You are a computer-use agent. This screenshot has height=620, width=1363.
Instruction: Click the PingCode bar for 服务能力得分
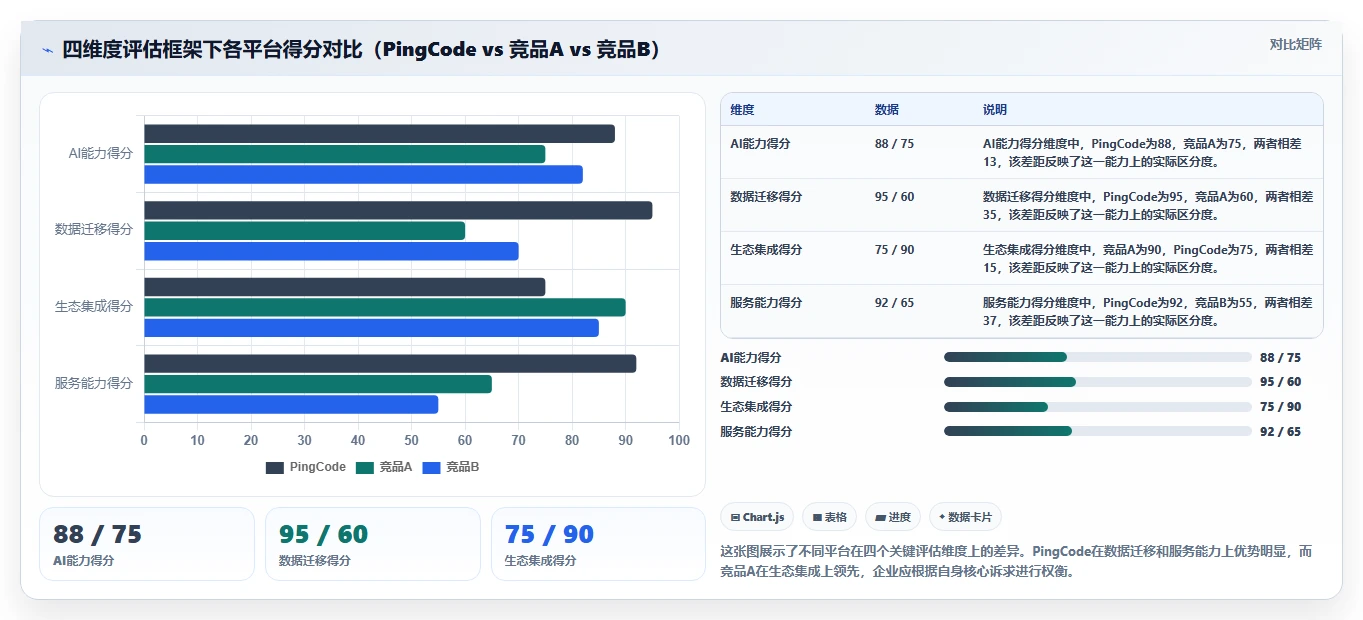point(390,364)
